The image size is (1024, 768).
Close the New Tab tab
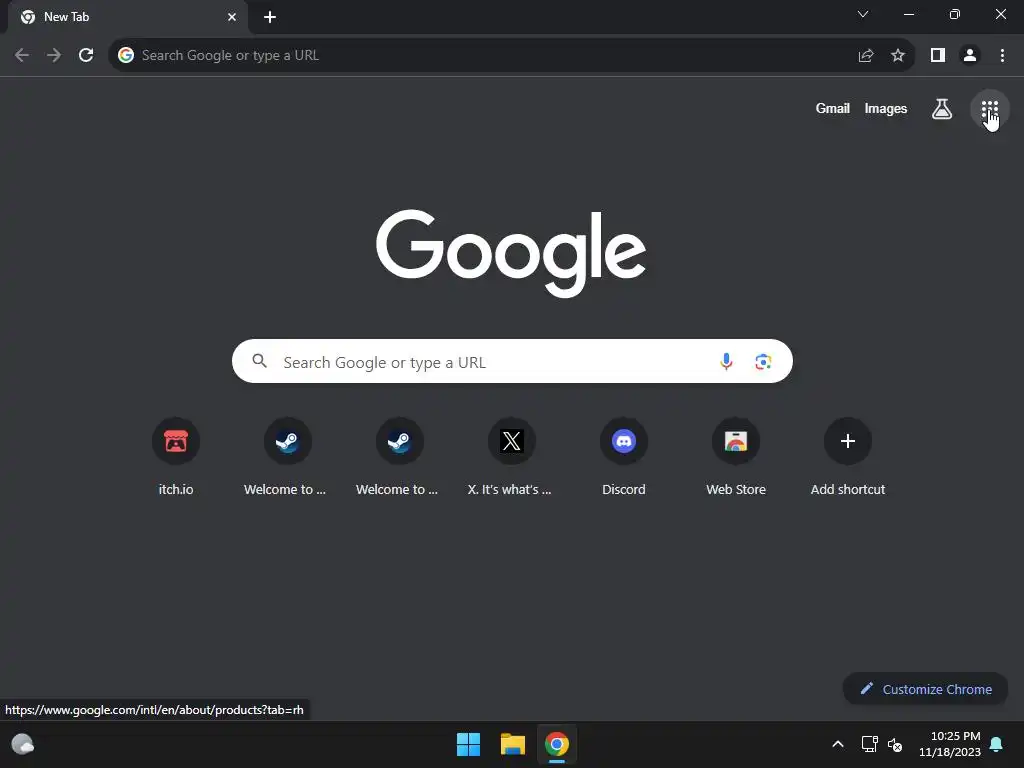point(232,17)
